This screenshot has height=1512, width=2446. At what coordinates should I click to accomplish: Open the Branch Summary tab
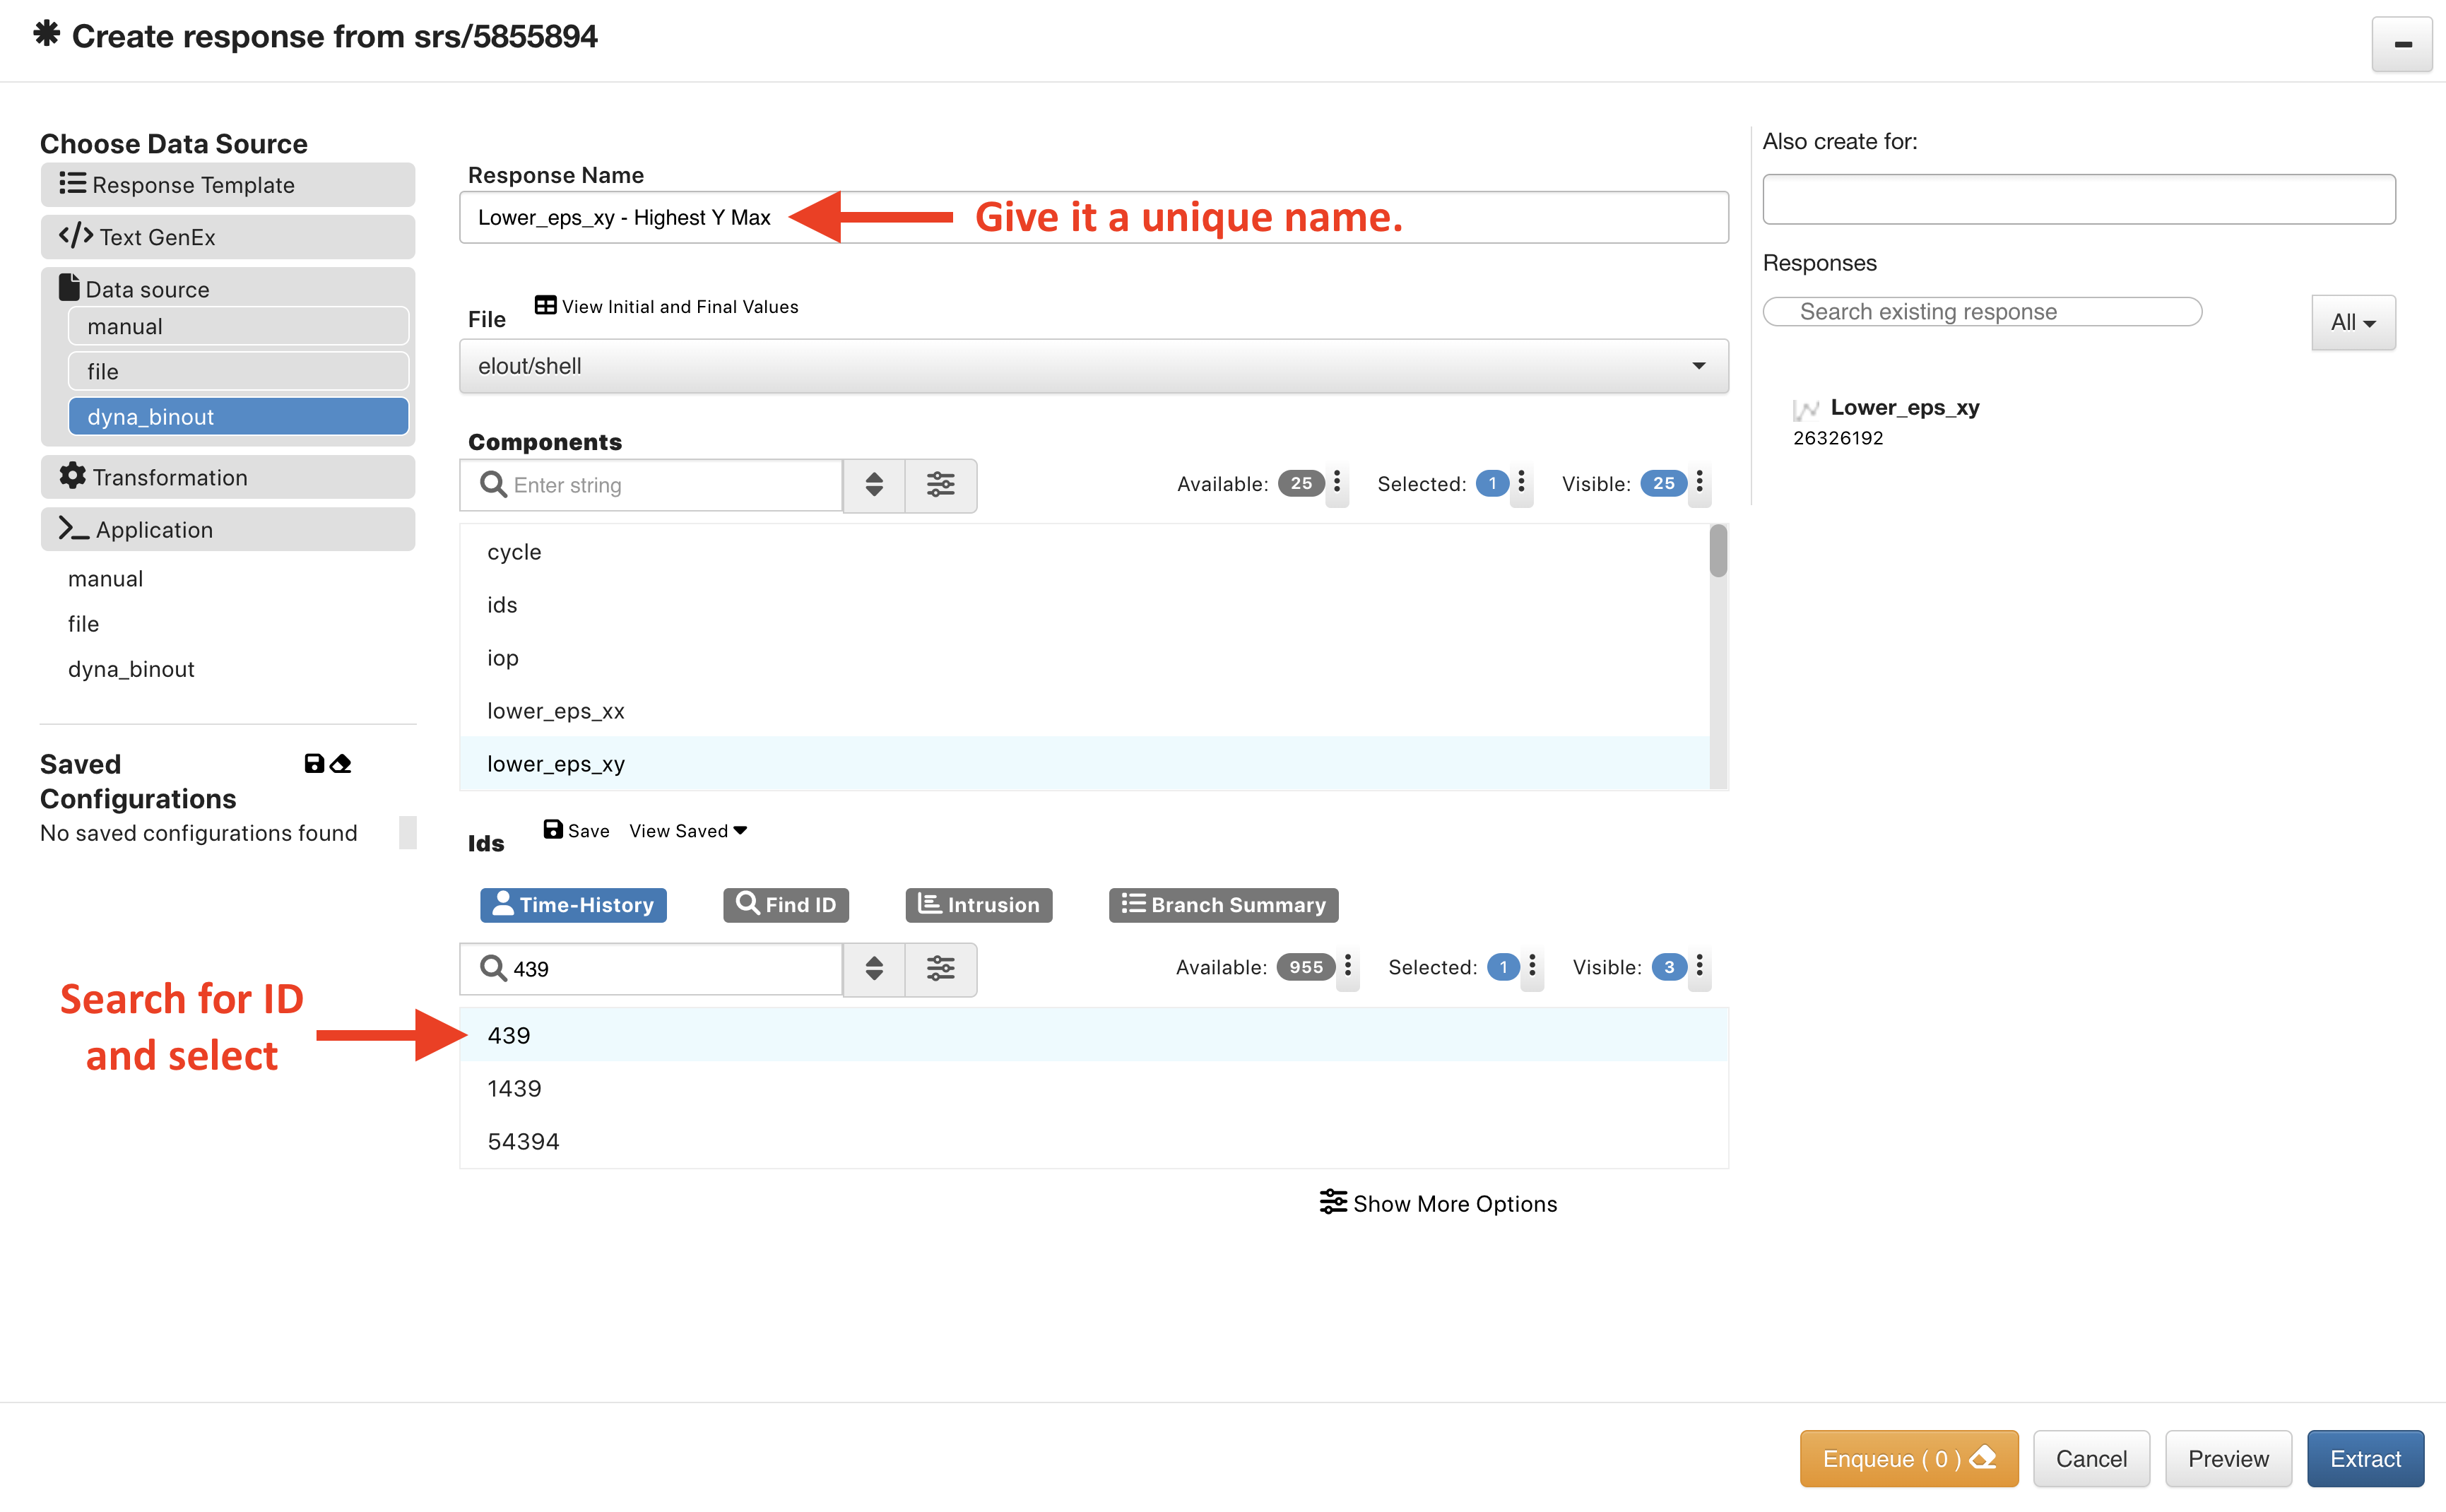coord(1223,904)
